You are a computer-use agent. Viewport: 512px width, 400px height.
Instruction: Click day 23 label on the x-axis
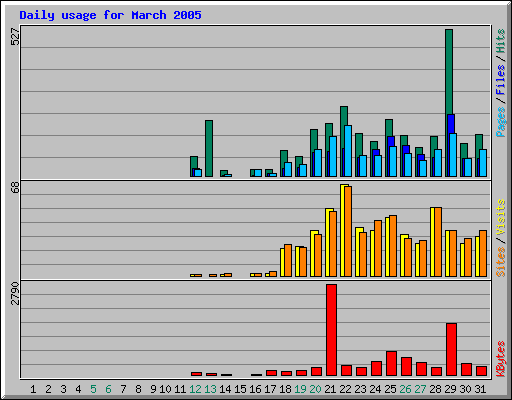coord(360,389)
